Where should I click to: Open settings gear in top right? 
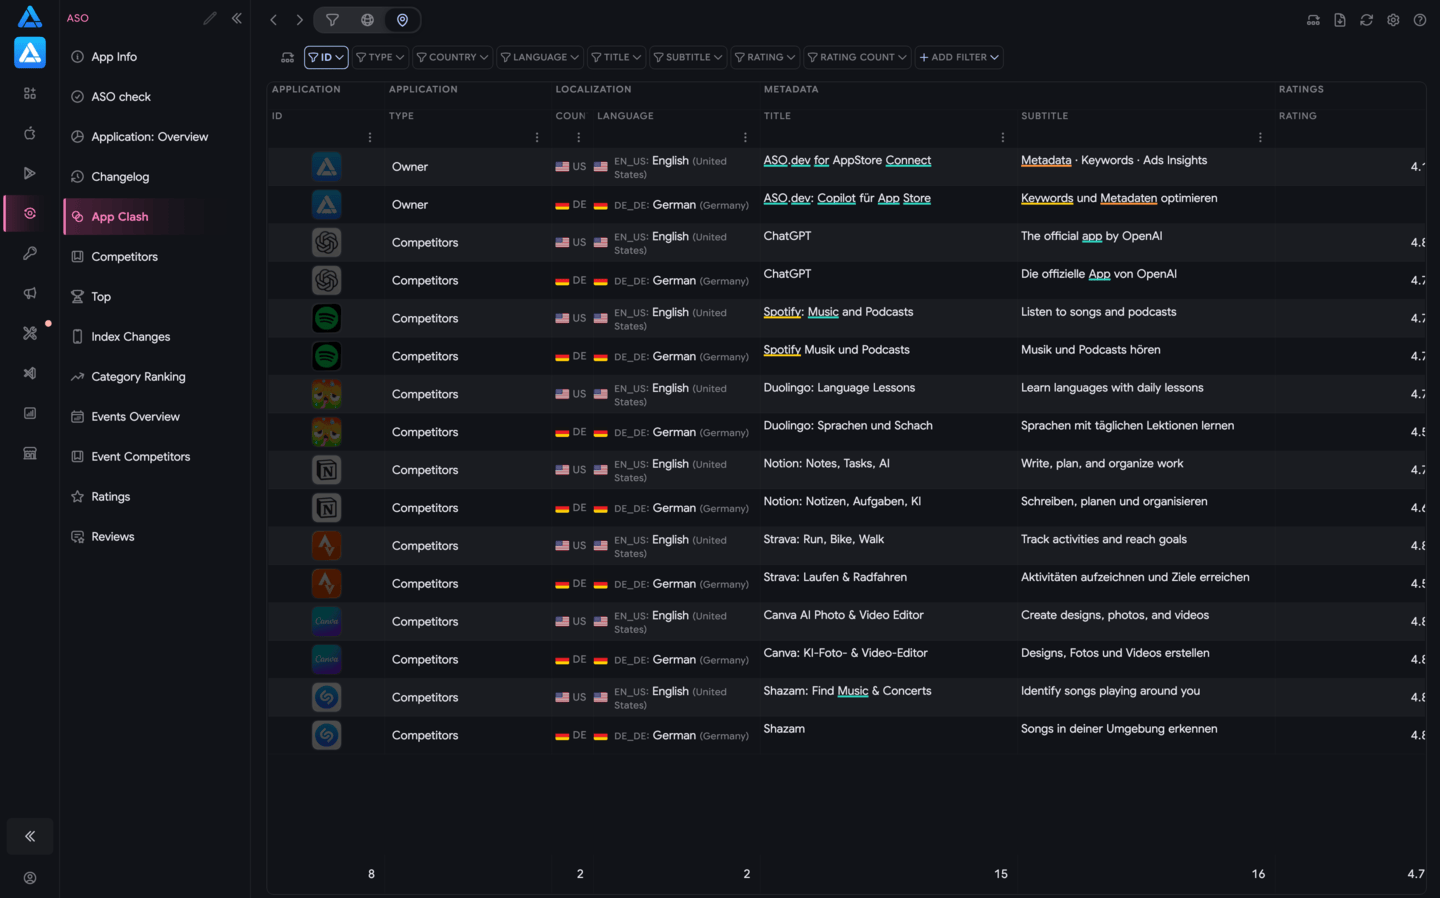(x=1393, y=20)
